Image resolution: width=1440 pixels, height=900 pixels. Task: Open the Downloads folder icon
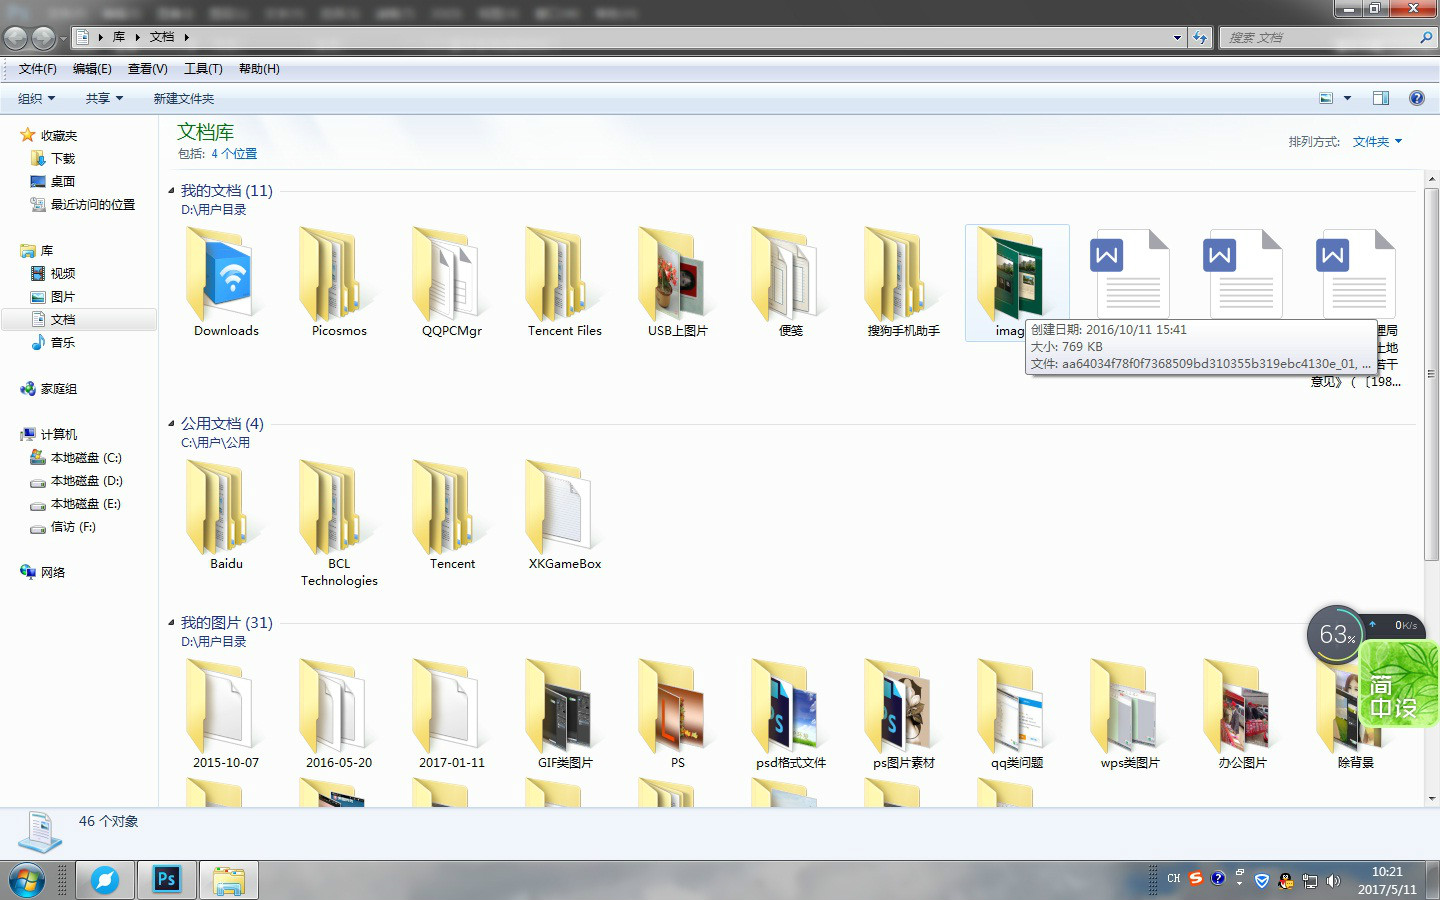(226, 276)
